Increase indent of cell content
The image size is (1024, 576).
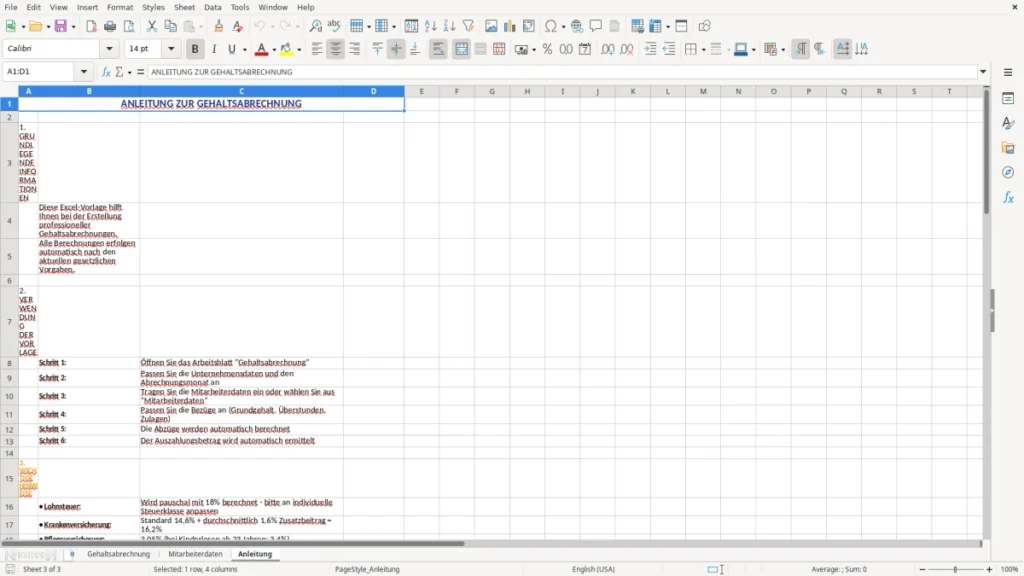[650, 49]
